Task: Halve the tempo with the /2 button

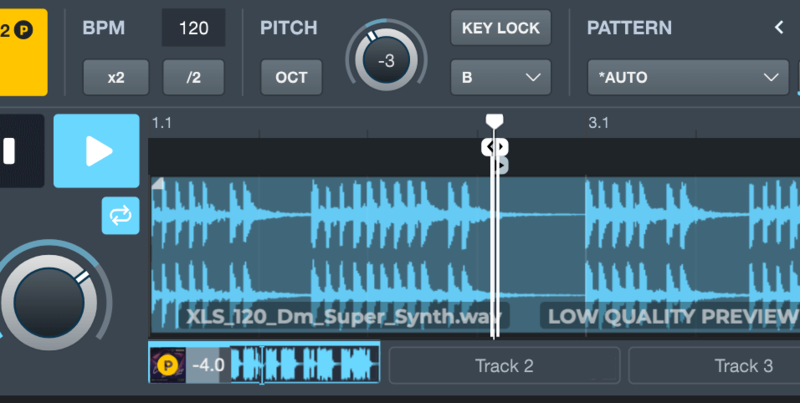Action: [193, 77]
